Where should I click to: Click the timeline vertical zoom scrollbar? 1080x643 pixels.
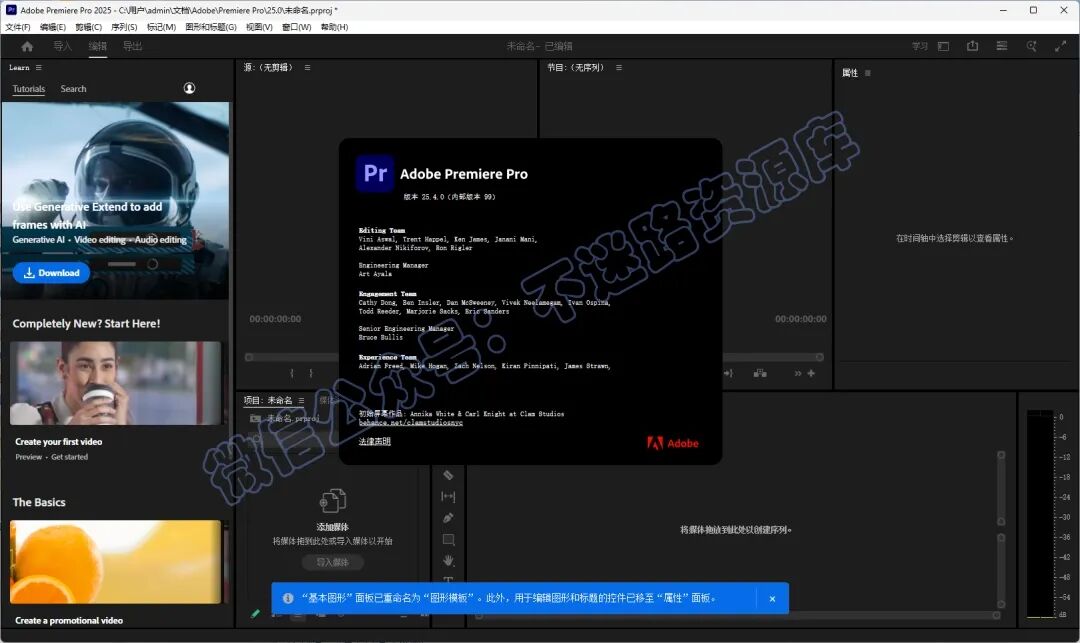click(x=1001, y=487)
